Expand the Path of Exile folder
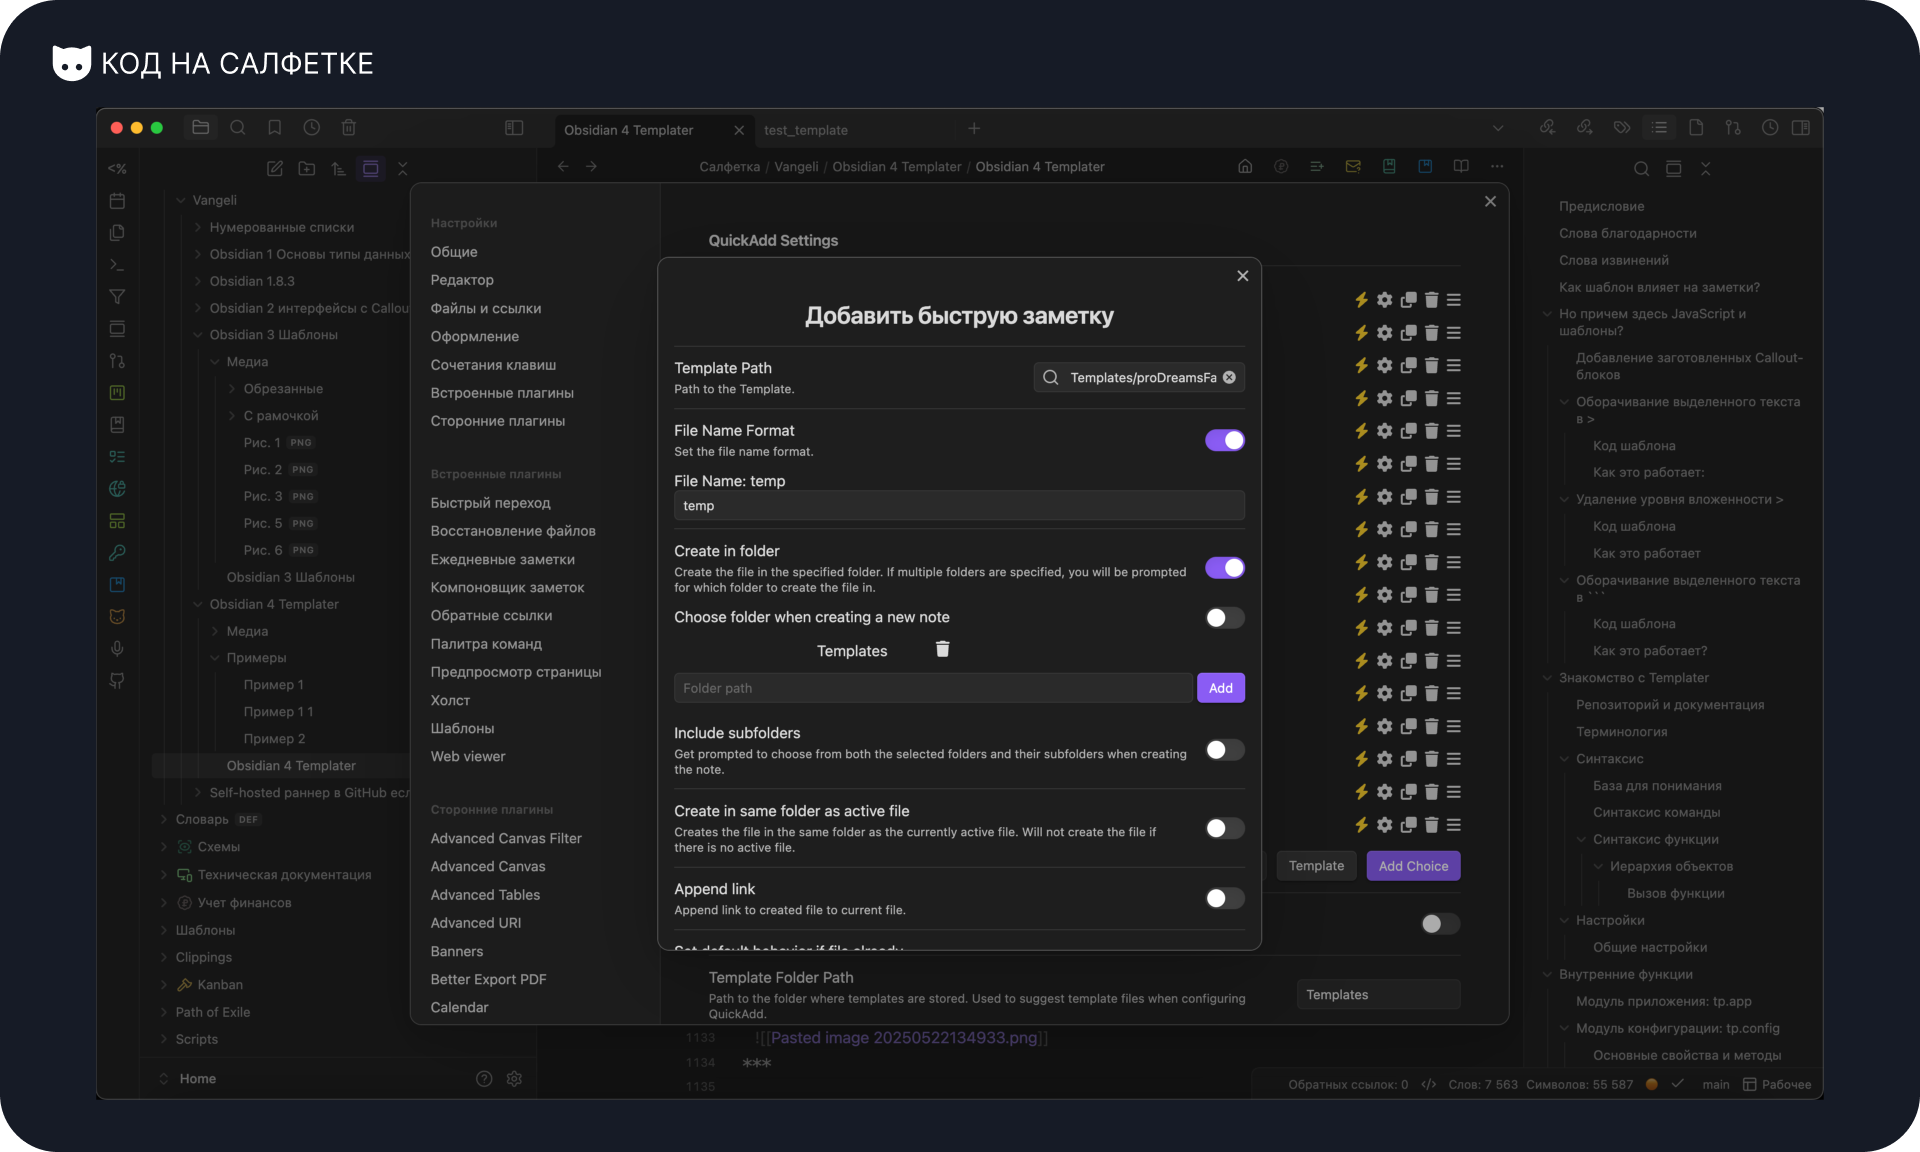 tap(164, 1013)
